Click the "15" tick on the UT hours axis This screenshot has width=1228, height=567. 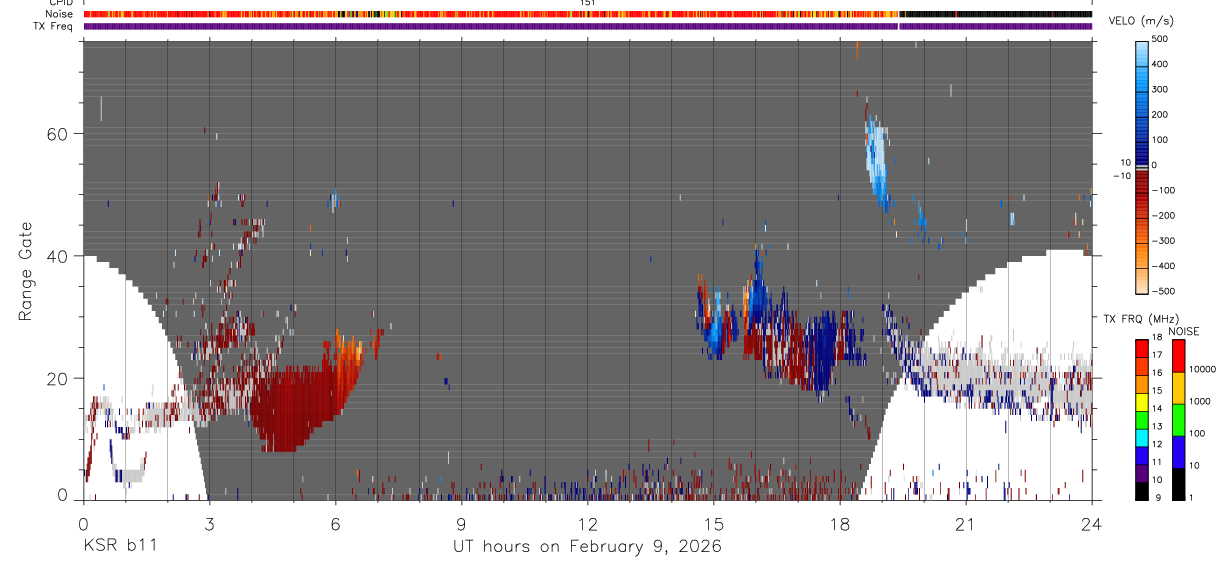[714, 524]
